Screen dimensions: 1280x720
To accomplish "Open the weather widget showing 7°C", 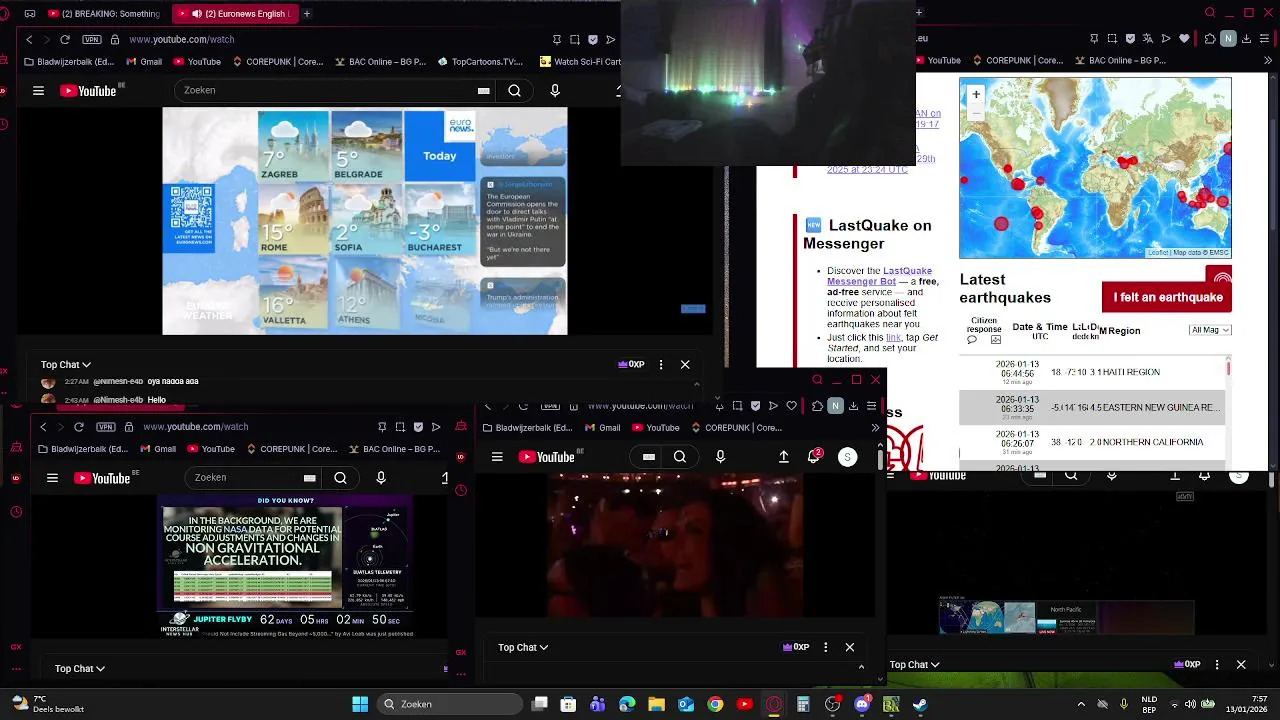I will [x=47, y=704].
